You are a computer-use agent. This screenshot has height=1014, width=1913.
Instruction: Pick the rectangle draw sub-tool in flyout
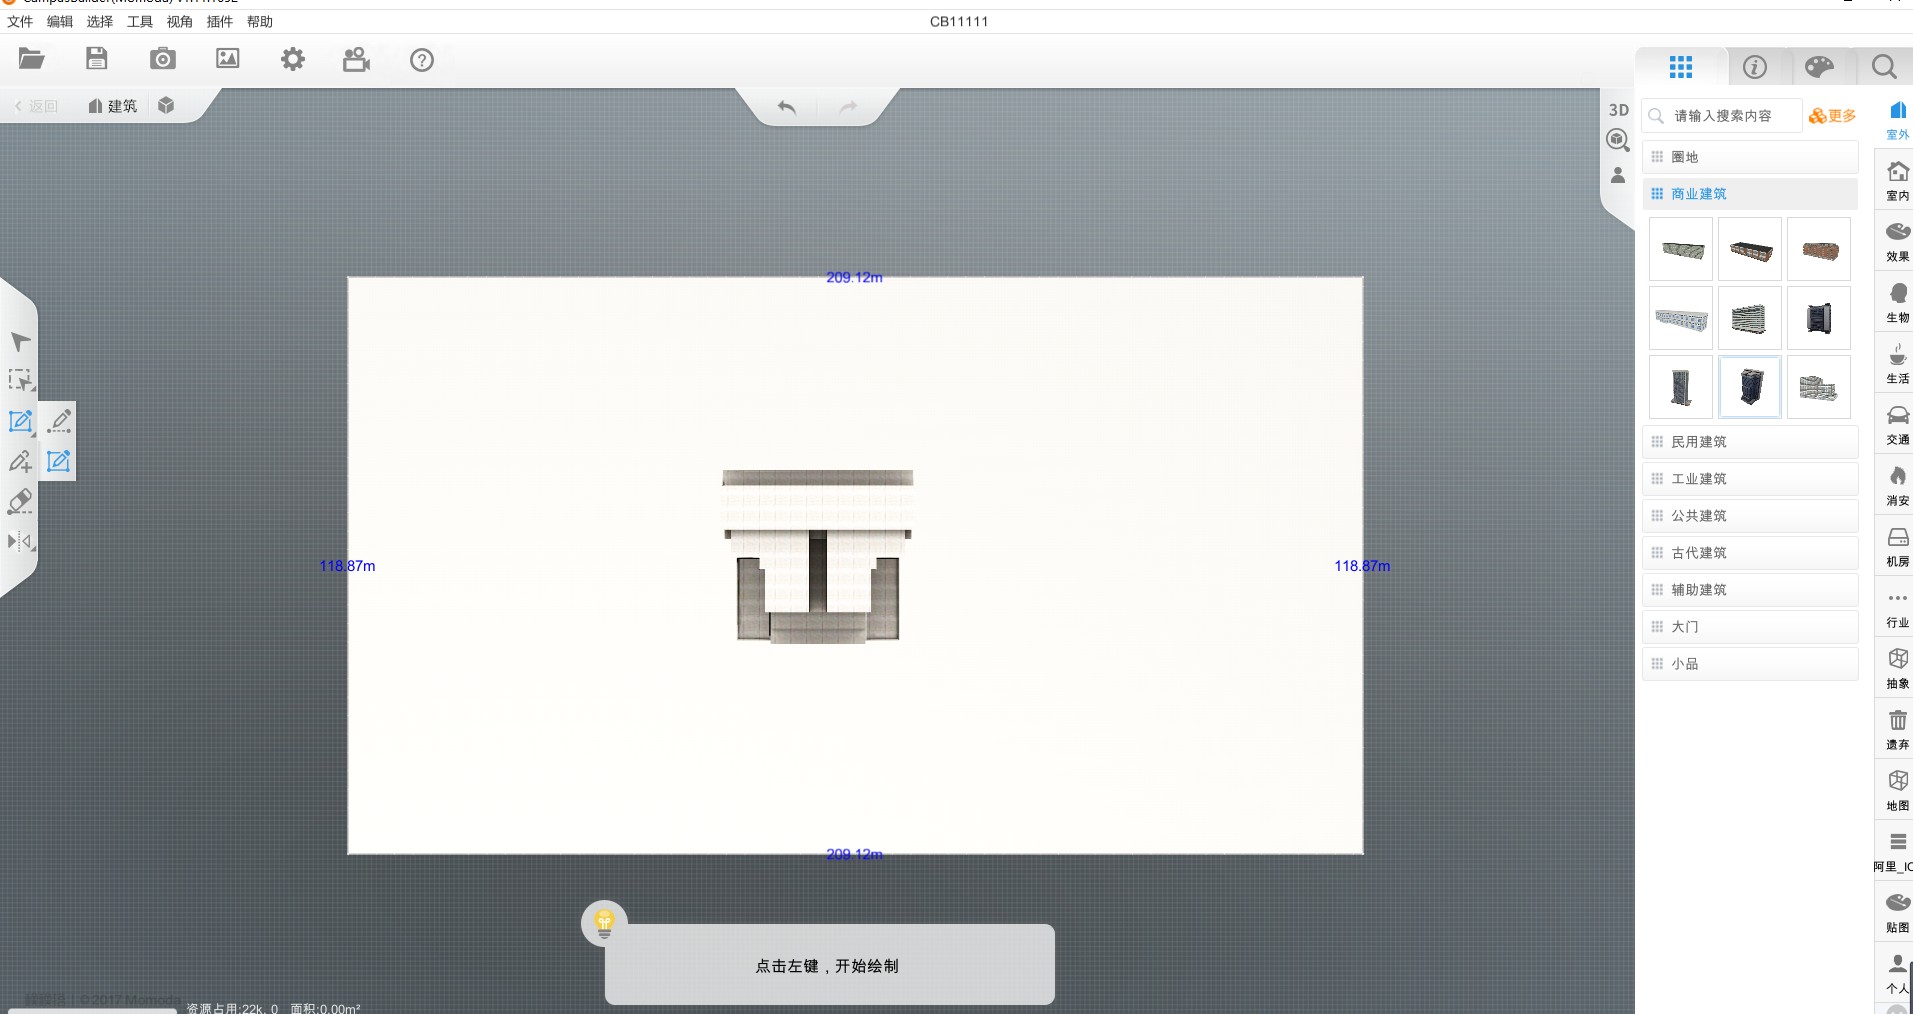click(59, 461)
